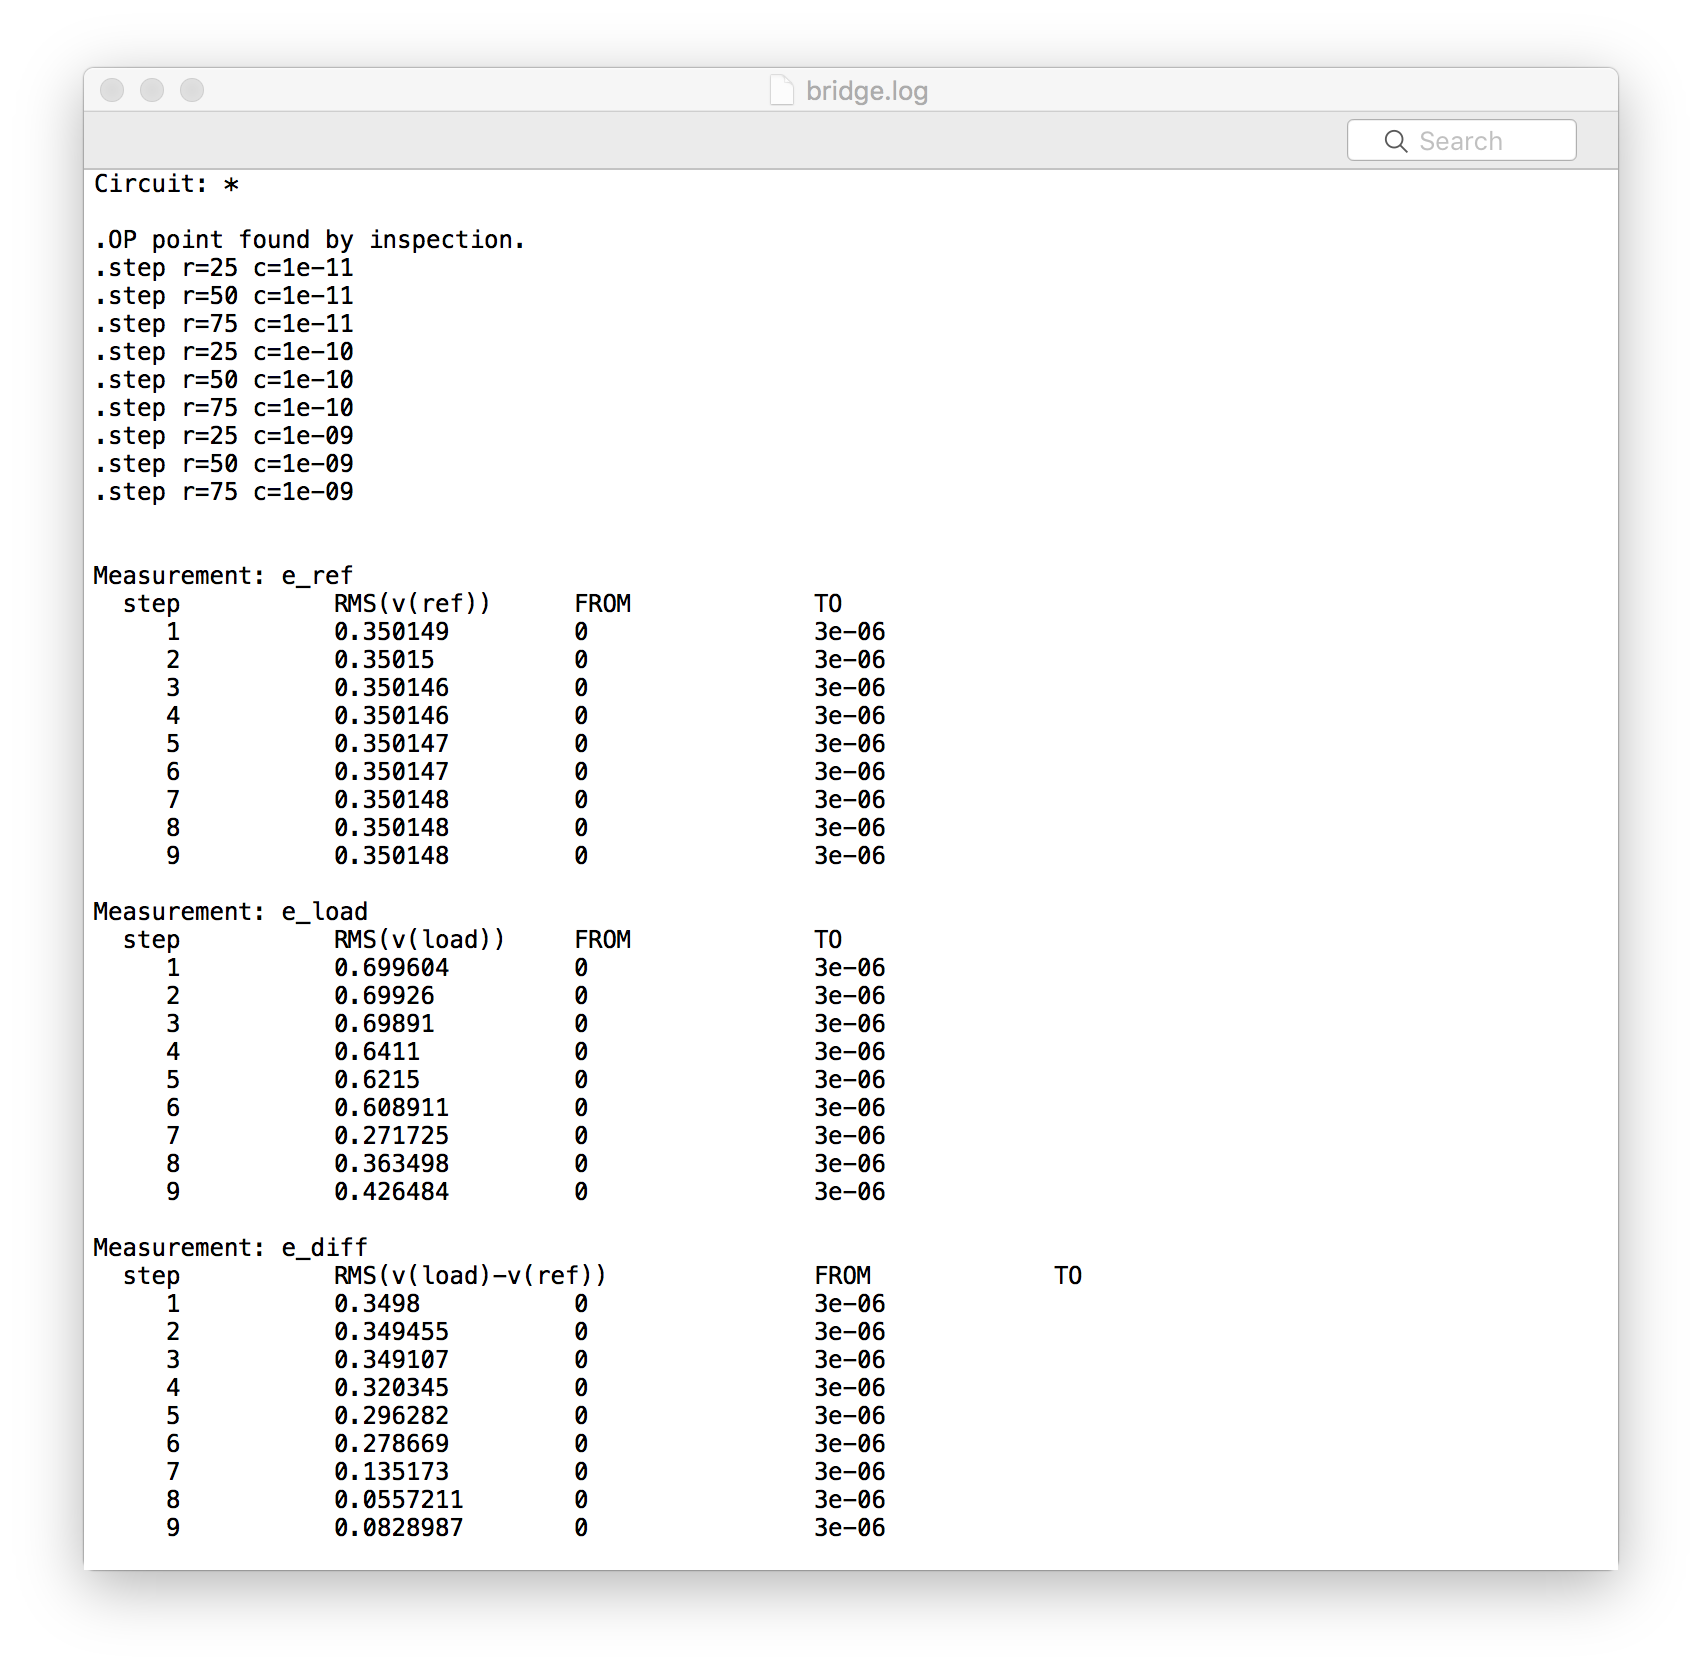The image size is (1702, 1670).
Task: Close the bridge.log window
Action: click(x=112, y=90)
